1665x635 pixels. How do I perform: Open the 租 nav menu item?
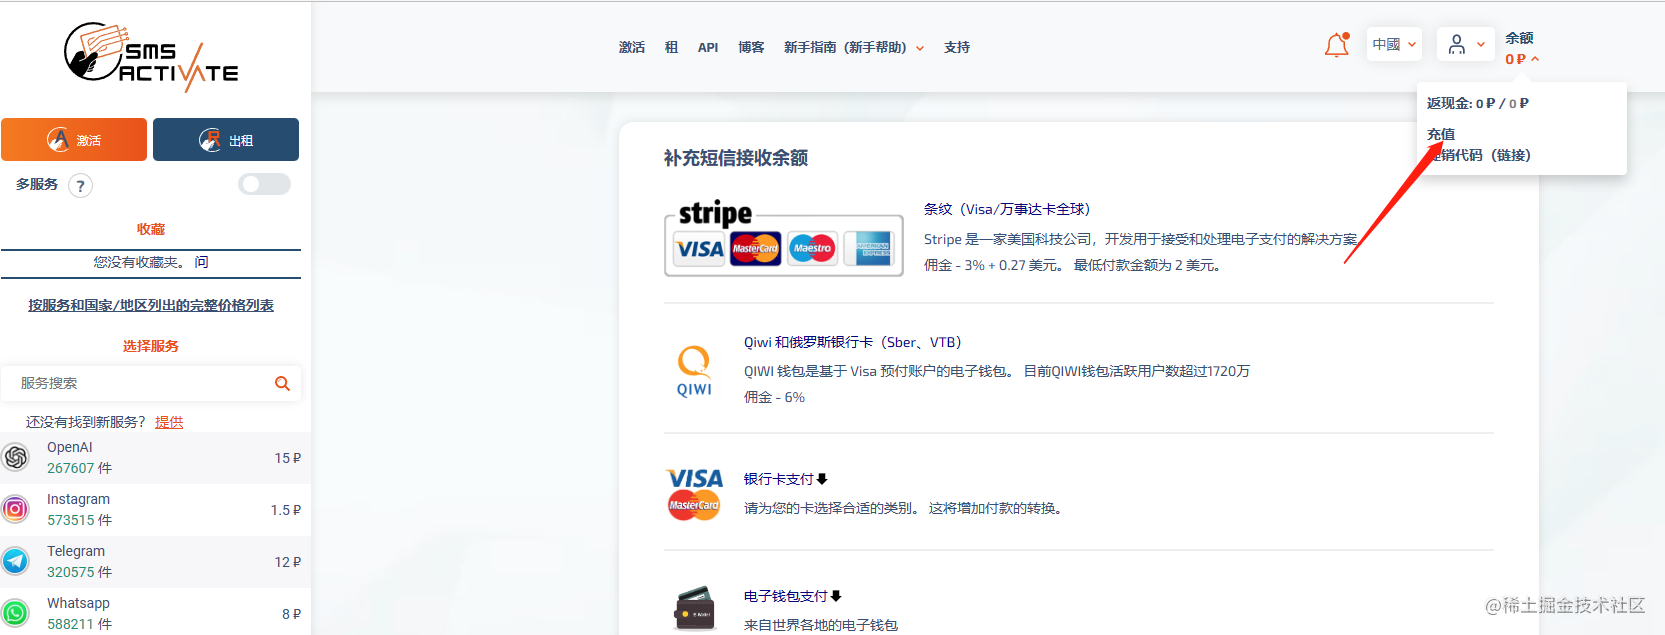671,47
